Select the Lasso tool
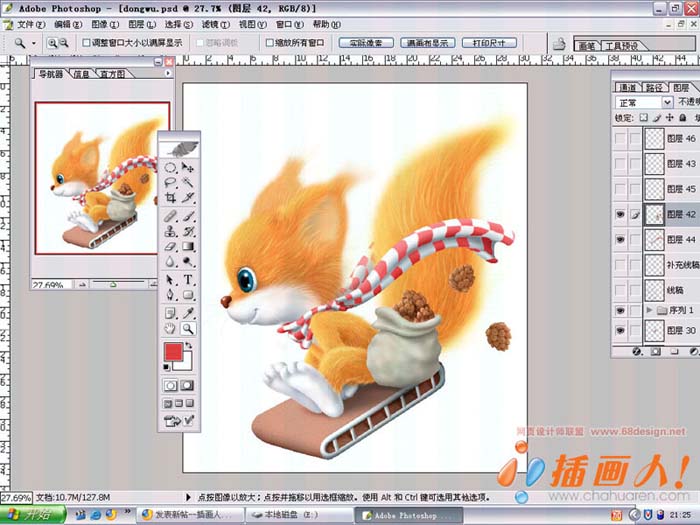The width and height of the screenshot is (700, 525). [x=170, y=183]
